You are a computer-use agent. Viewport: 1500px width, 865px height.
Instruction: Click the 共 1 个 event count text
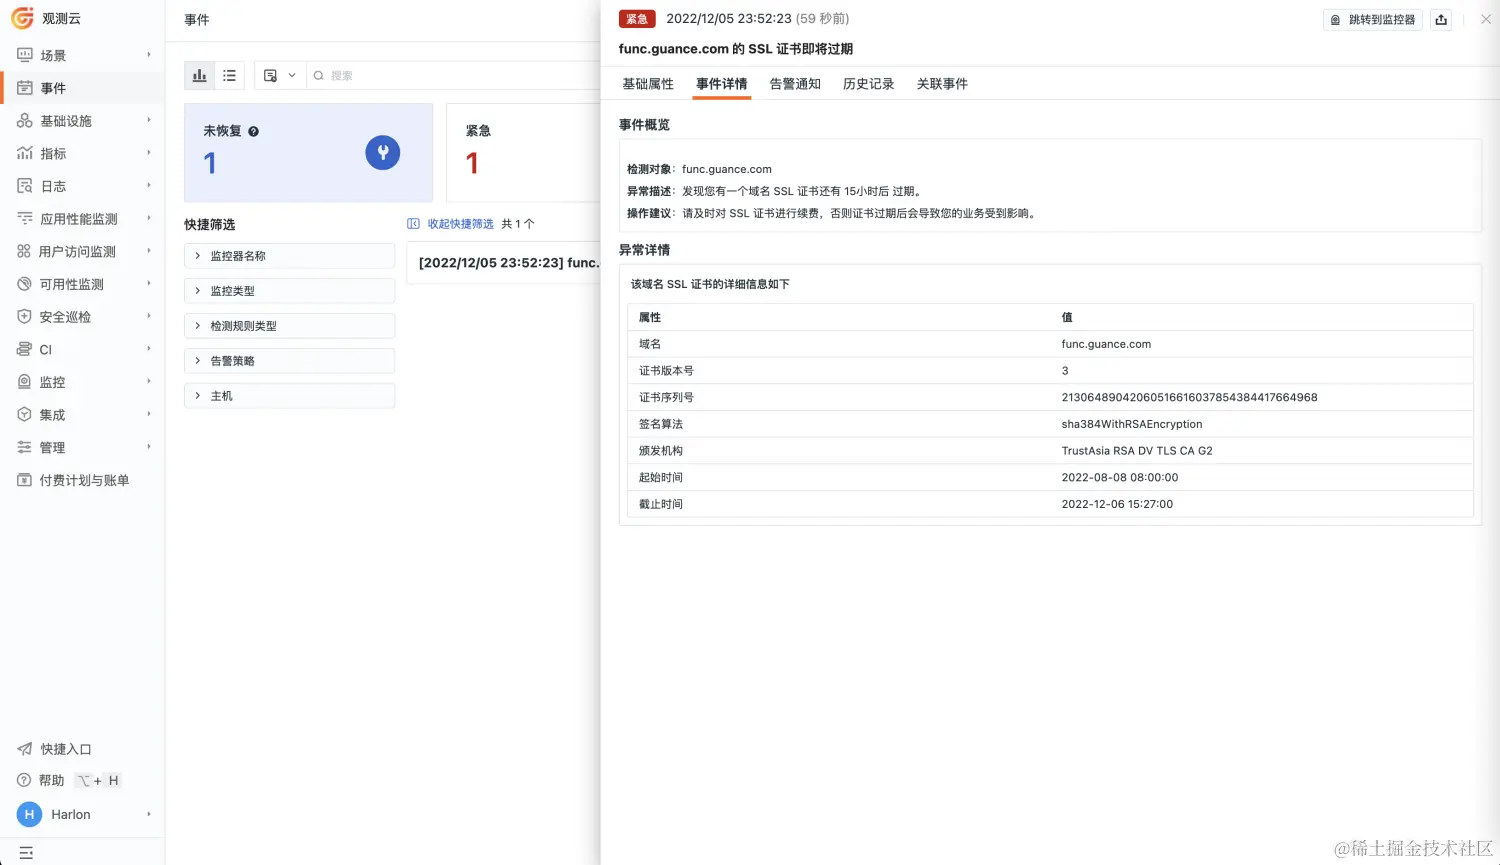click(x=518, y=224)
